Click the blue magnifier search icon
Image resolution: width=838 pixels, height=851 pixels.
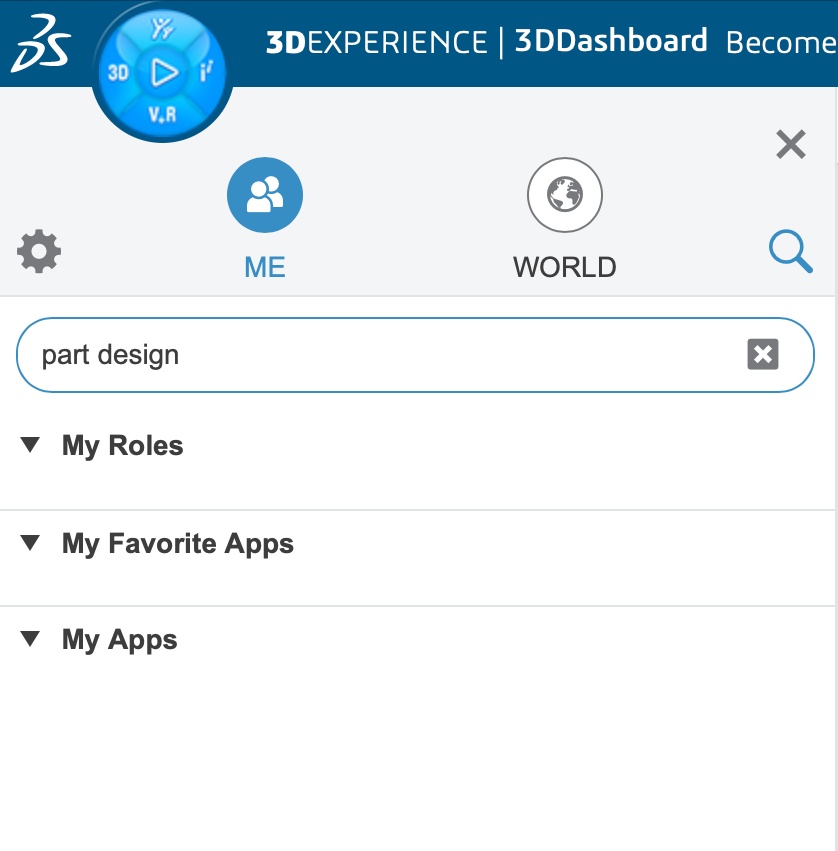(x=790, y=250)
